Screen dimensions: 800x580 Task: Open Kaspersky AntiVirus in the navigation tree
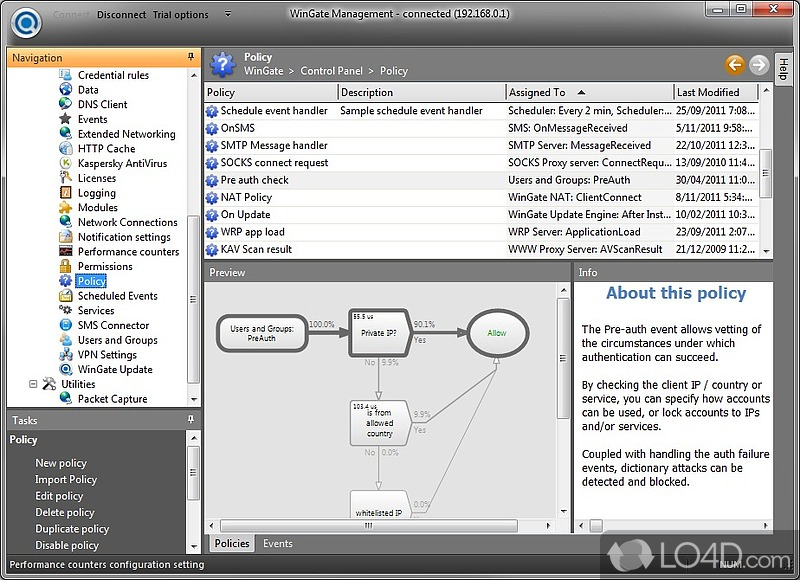click(x=122, y=163)
